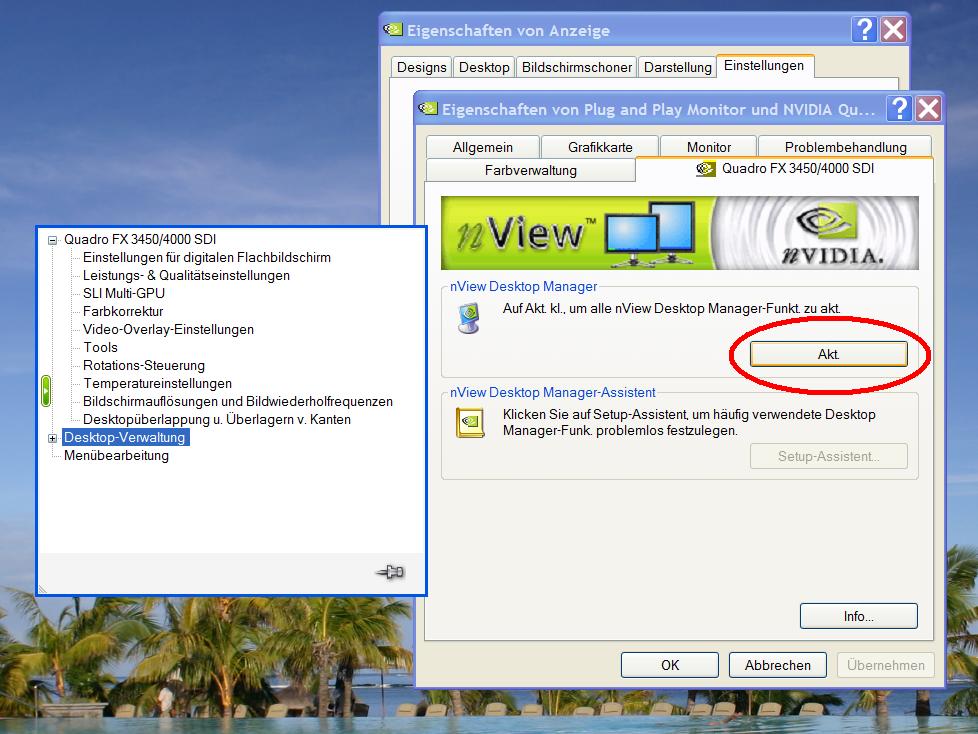Cancel with the Abbrechen button
Image resolution: width=978 pixels, height=734 pixels.
(778, 665)
